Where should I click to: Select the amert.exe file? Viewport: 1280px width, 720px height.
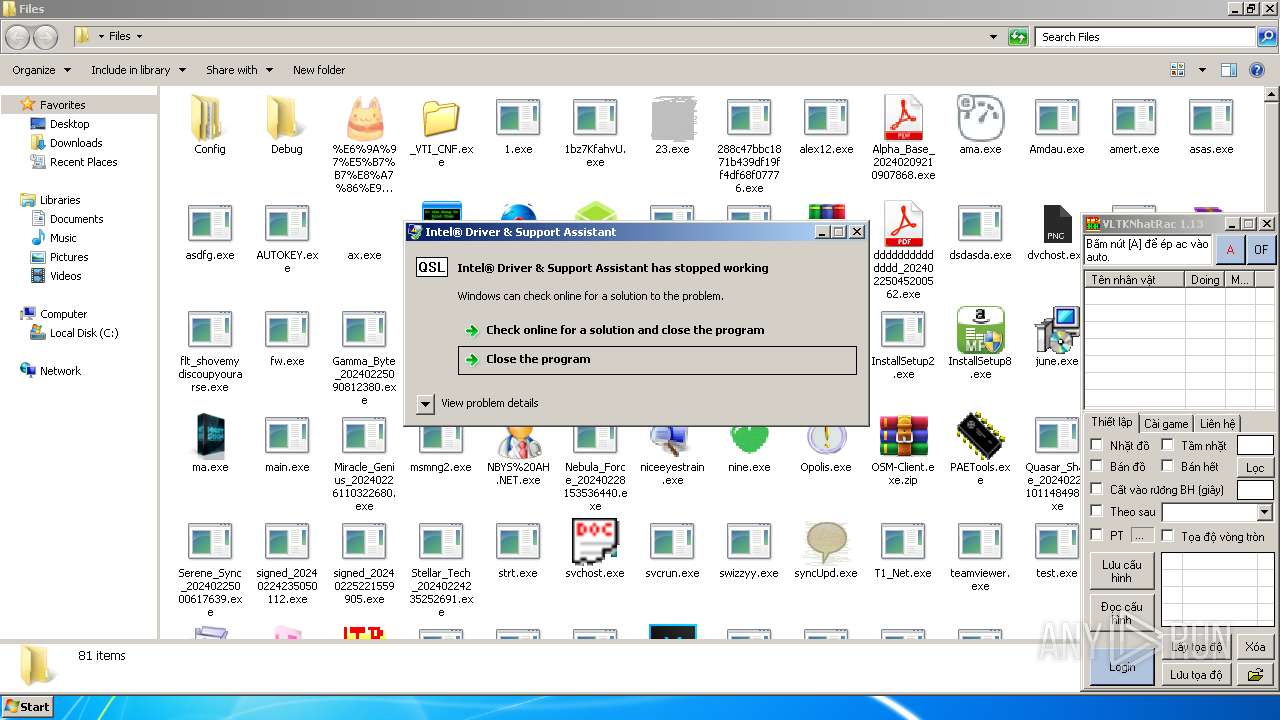pyautogui.click(x=1134, y=125)
